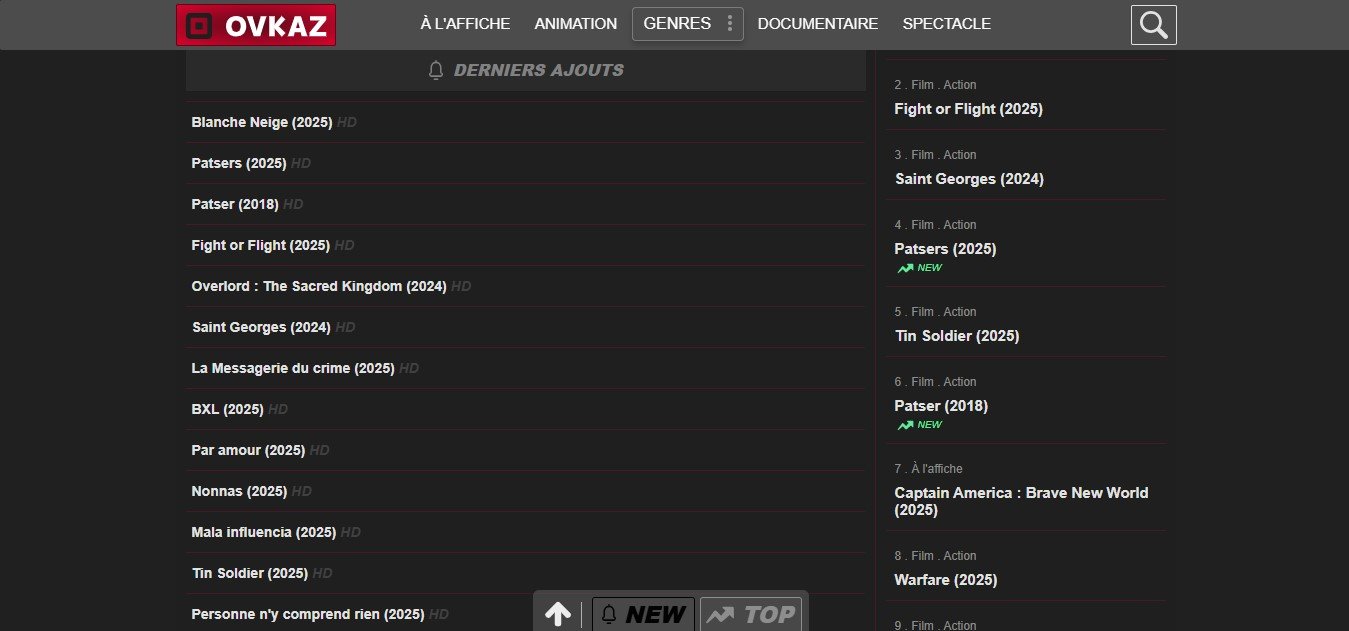1349x631 pixels.
Task: Click the HD tag beside Blanche Neige
Action: 346,122
